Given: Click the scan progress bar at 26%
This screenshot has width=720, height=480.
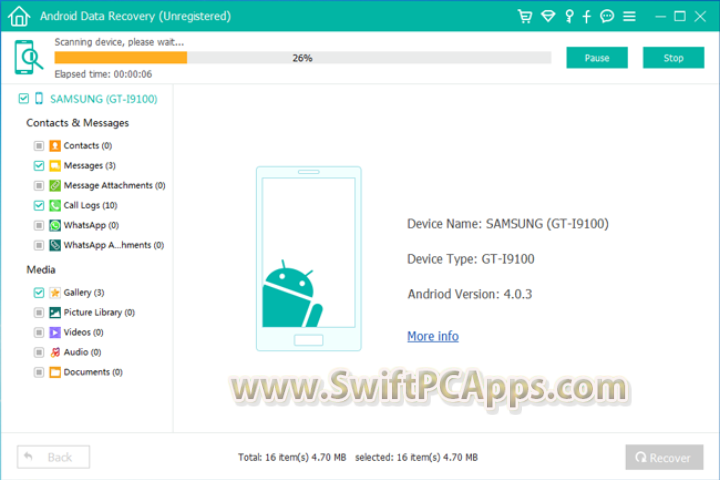Looking at the screenshot, I should tap(303, 58).
